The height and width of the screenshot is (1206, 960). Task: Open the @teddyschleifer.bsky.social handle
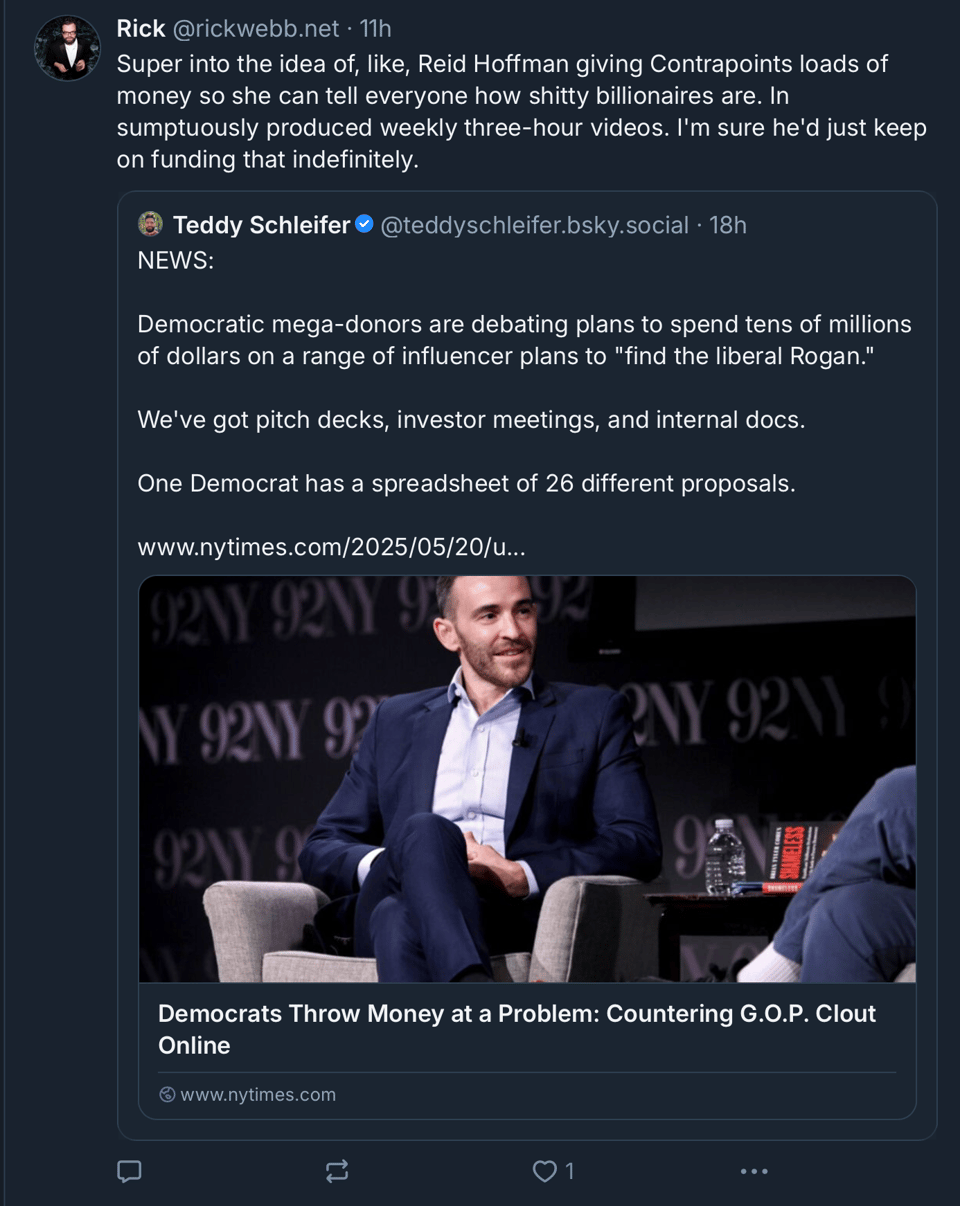[534, 225]
